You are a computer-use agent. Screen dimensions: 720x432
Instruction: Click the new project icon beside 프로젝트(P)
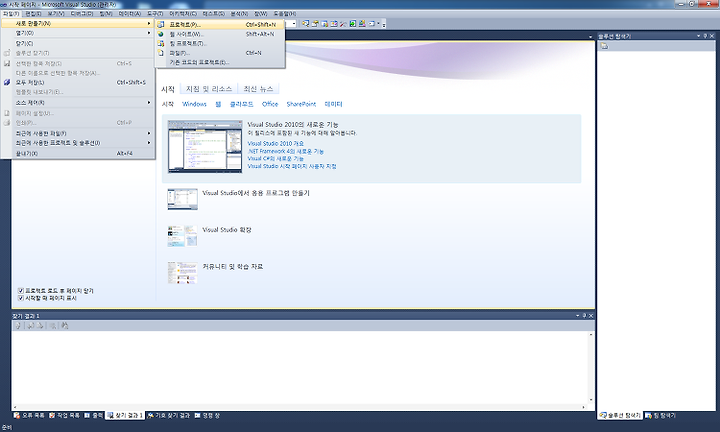tap(161, 25)
